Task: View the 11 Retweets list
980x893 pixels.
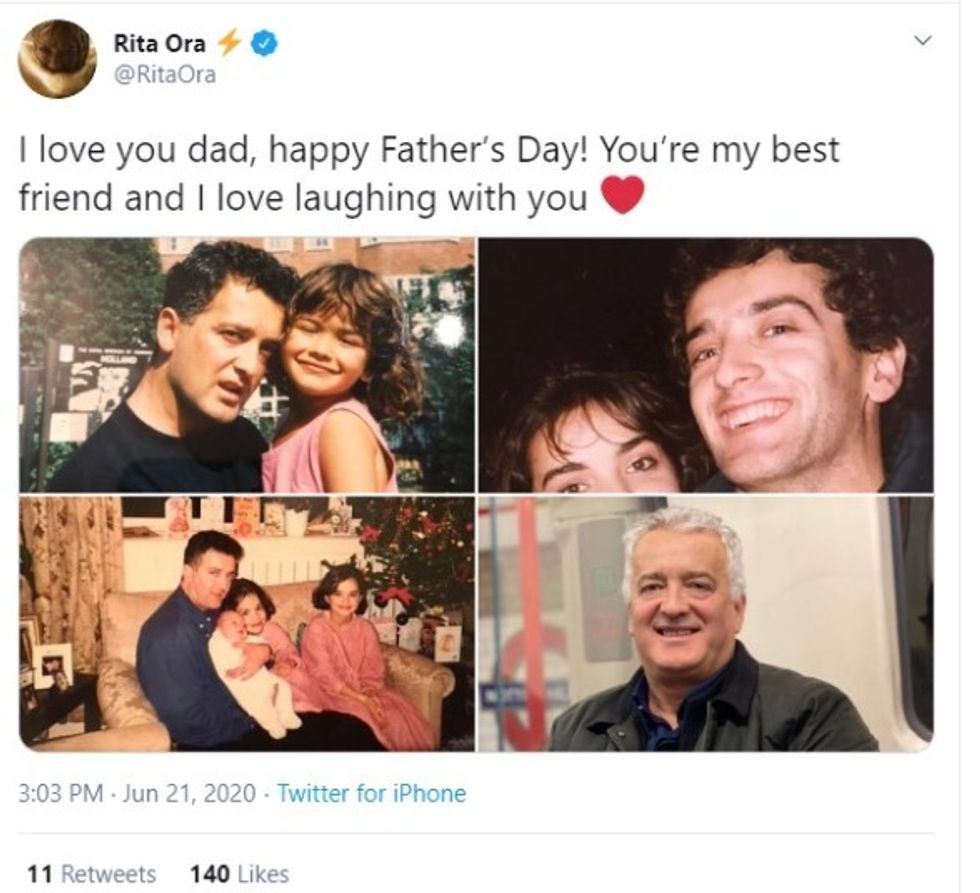Action: [92, 874]
